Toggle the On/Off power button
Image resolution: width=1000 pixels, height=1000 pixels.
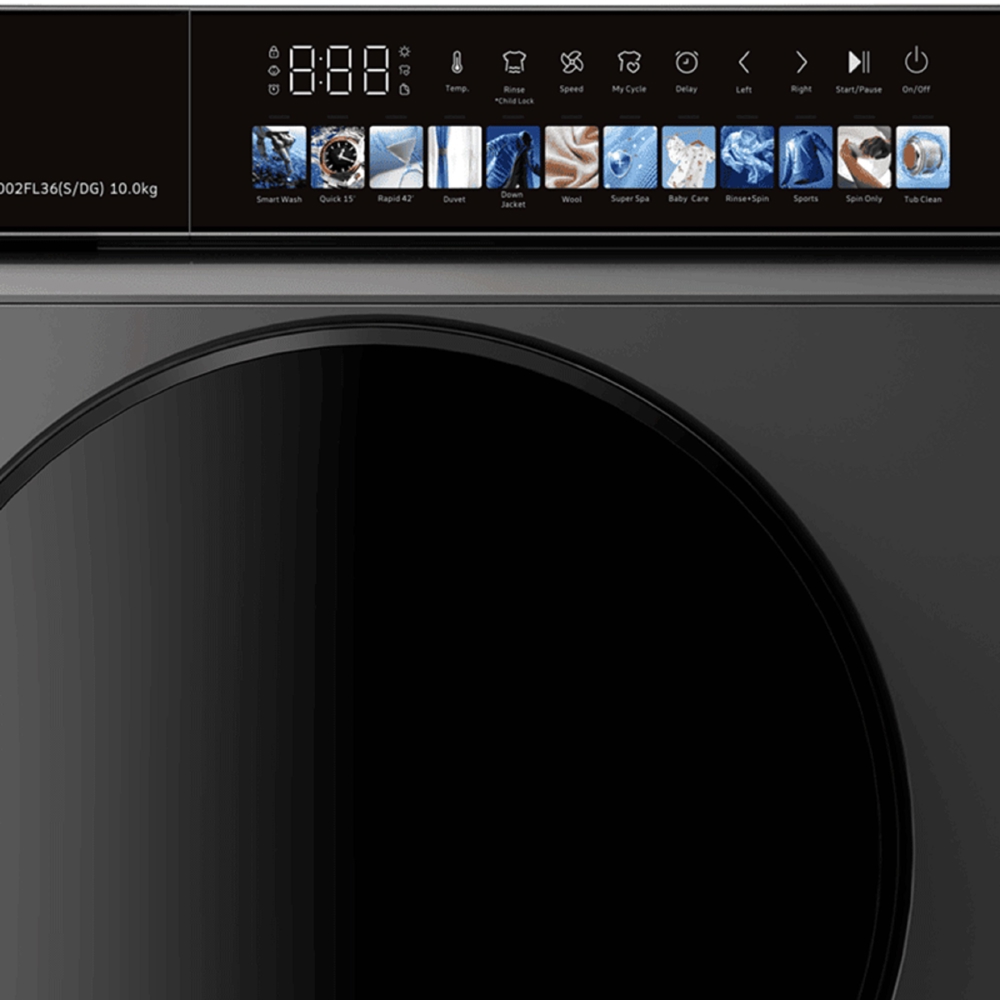pyautogui.click(x=916, y=62)
